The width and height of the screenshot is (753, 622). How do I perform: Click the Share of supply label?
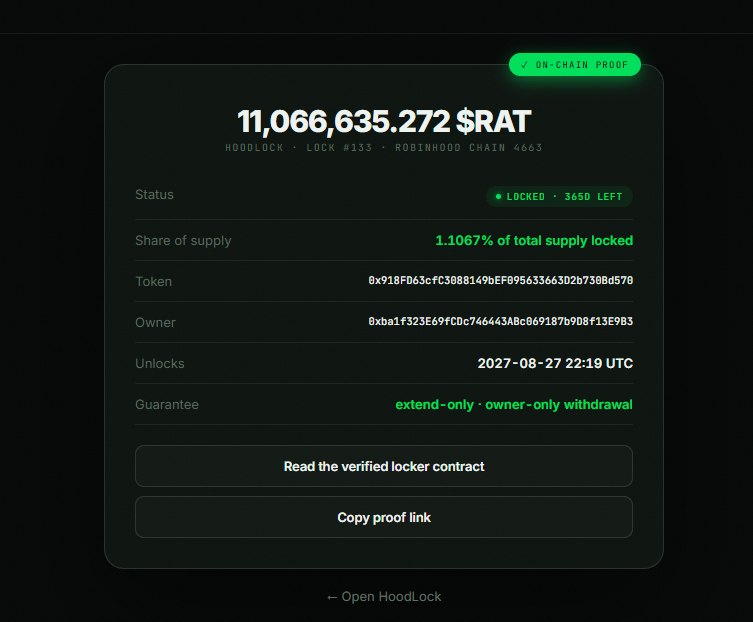pyautogui.click(x=183, y=241)
